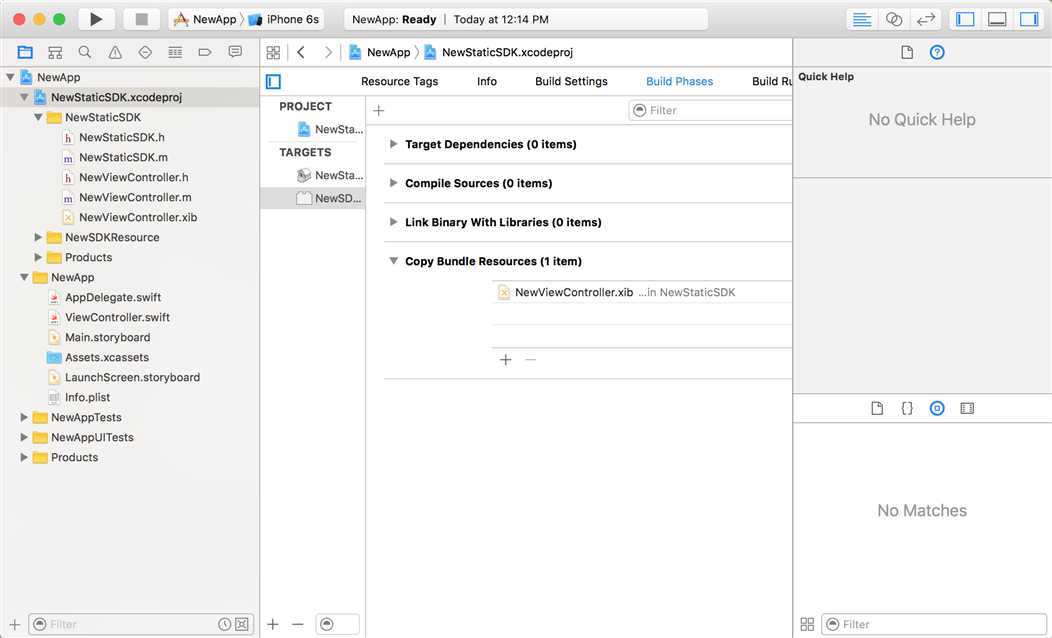This screenshot has width=1052, height=638.
Task: Expand Link Binary With Libraries section
Action: (x=394, y=222)
